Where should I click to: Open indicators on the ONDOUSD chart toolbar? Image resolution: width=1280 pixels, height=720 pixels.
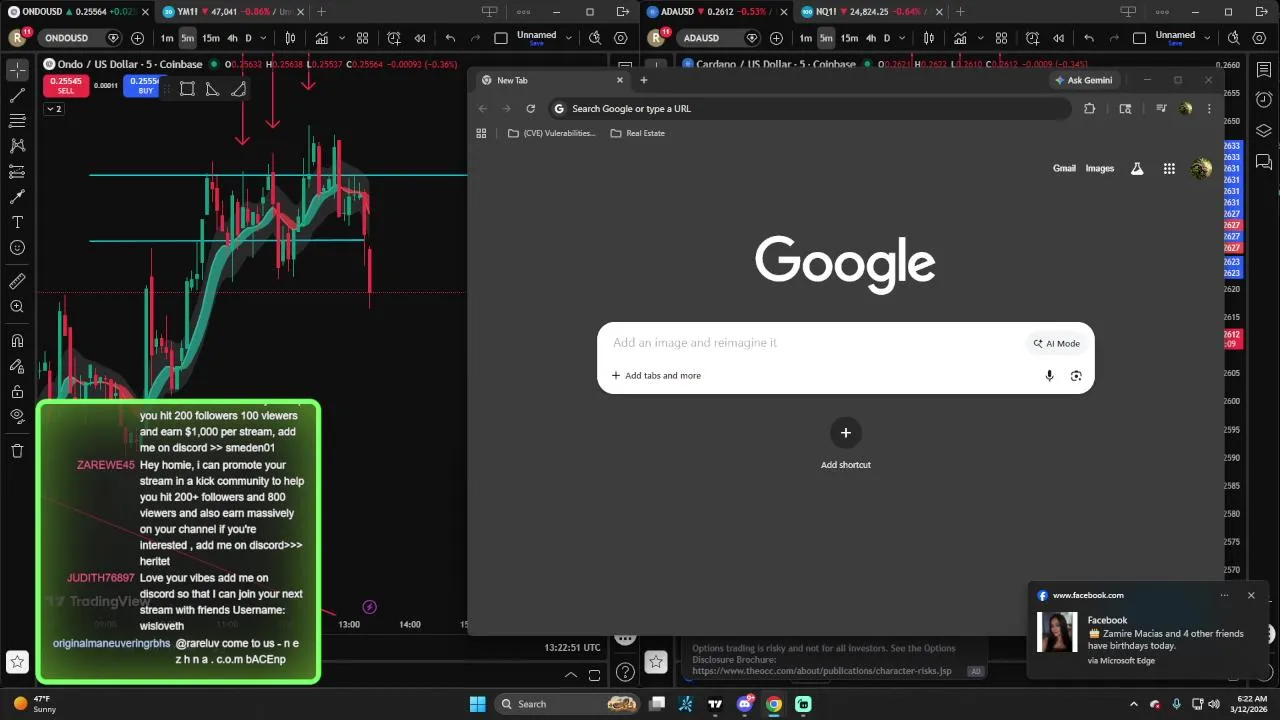click(322, 38)
